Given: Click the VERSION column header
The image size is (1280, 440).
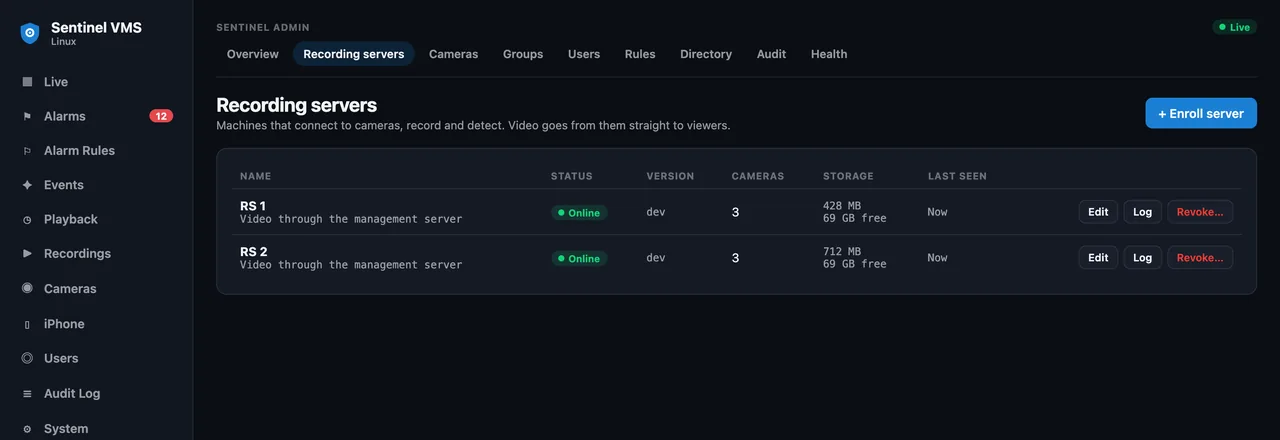Looking at the screenshot, I should 671,176.
